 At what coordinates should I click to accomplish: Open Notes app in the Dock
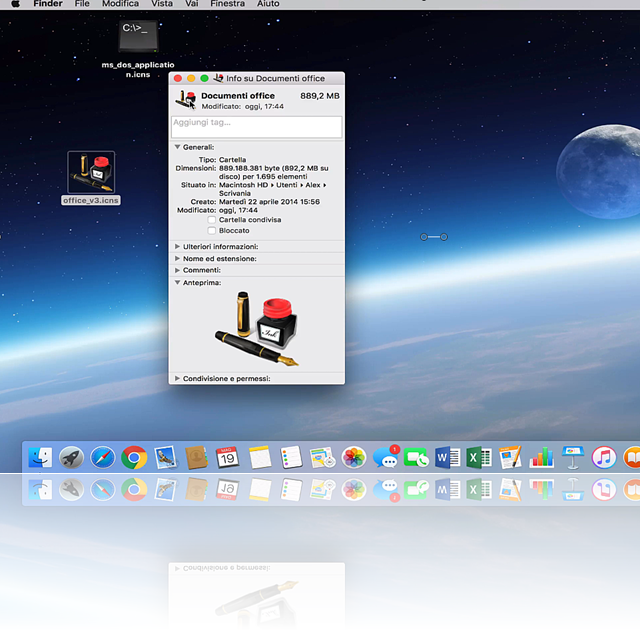(260, 457)
